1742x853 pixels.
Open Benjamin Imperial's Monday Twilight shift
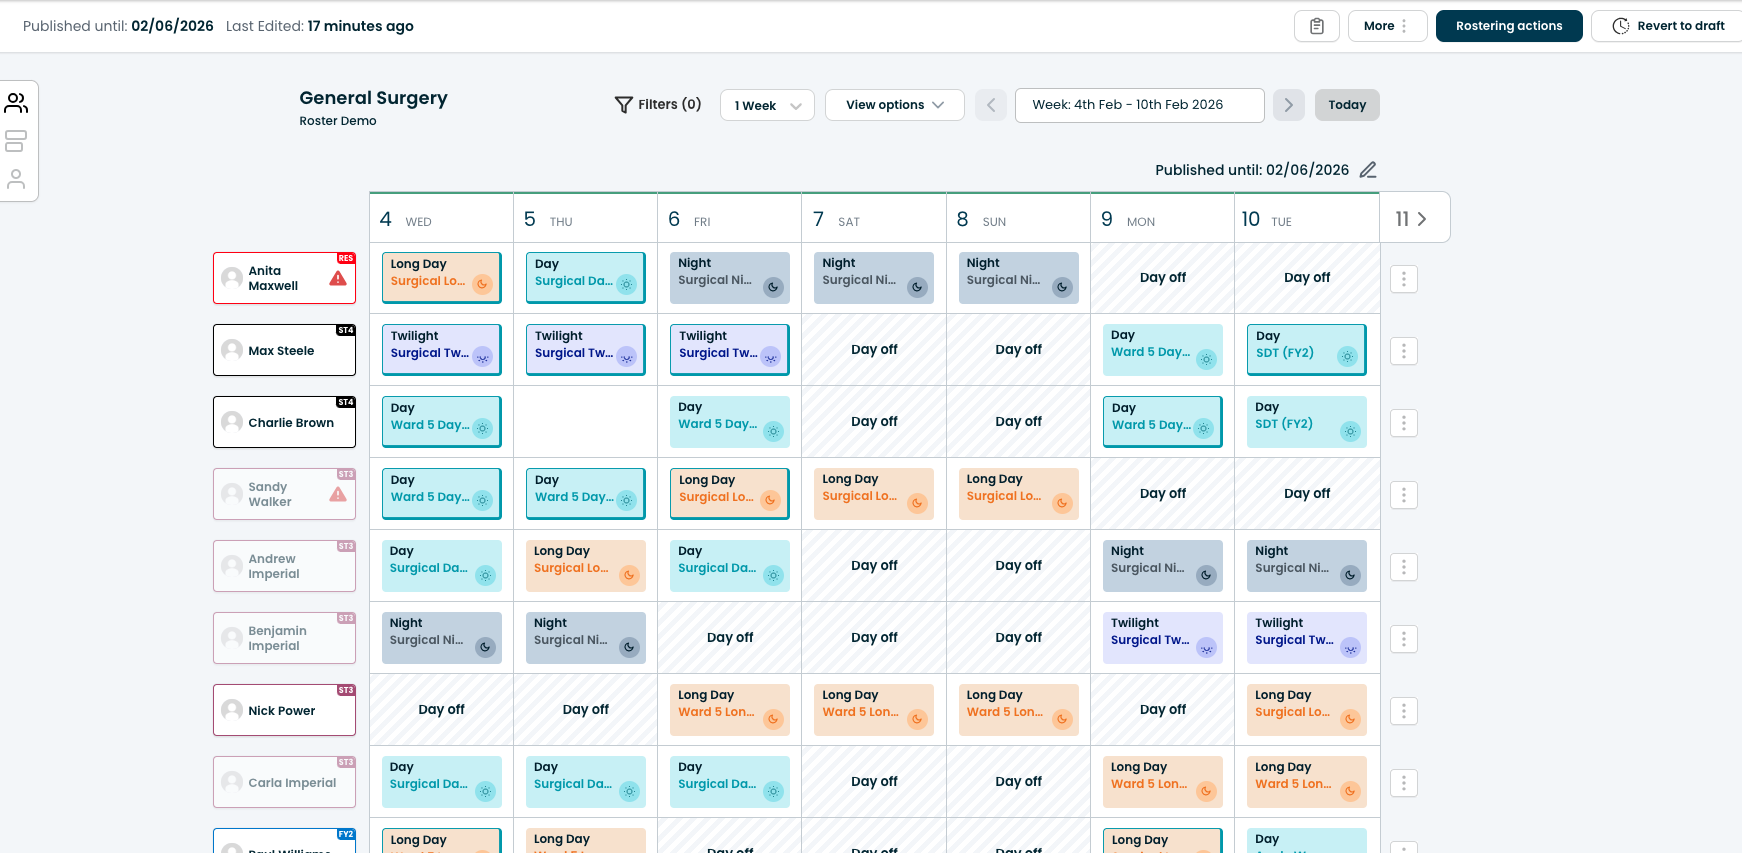tap(1162, 638)
